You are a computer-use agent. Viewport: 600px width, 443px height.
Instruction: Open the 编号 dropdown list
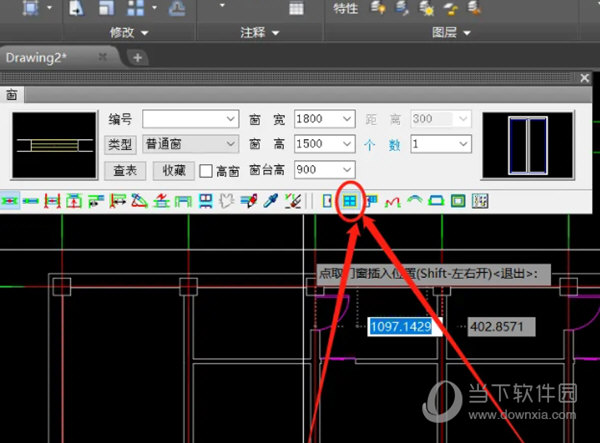click(231, 119)
